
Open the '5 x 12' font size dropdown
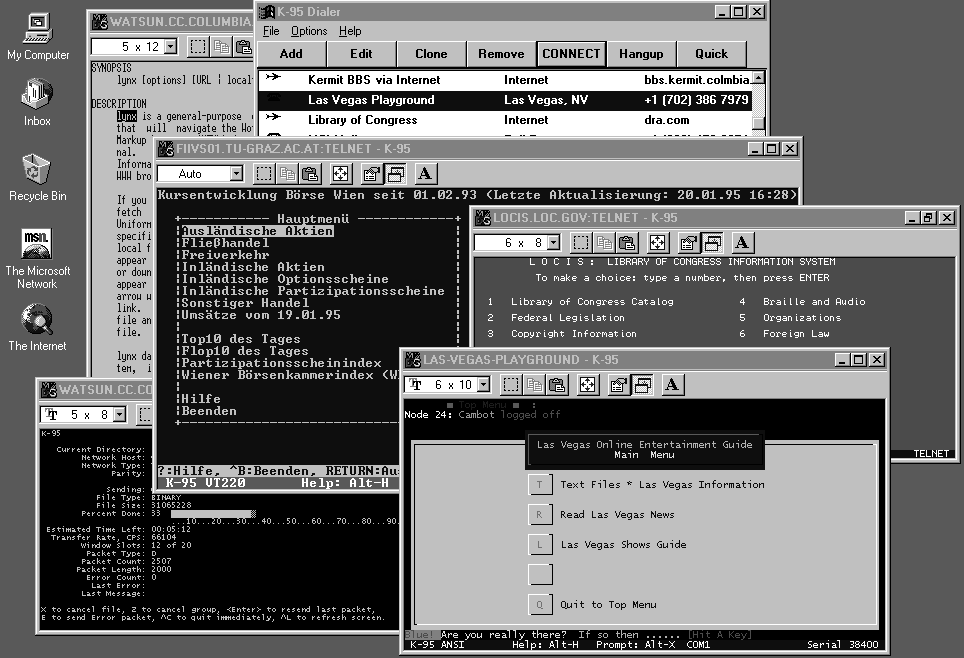[170, 47]
